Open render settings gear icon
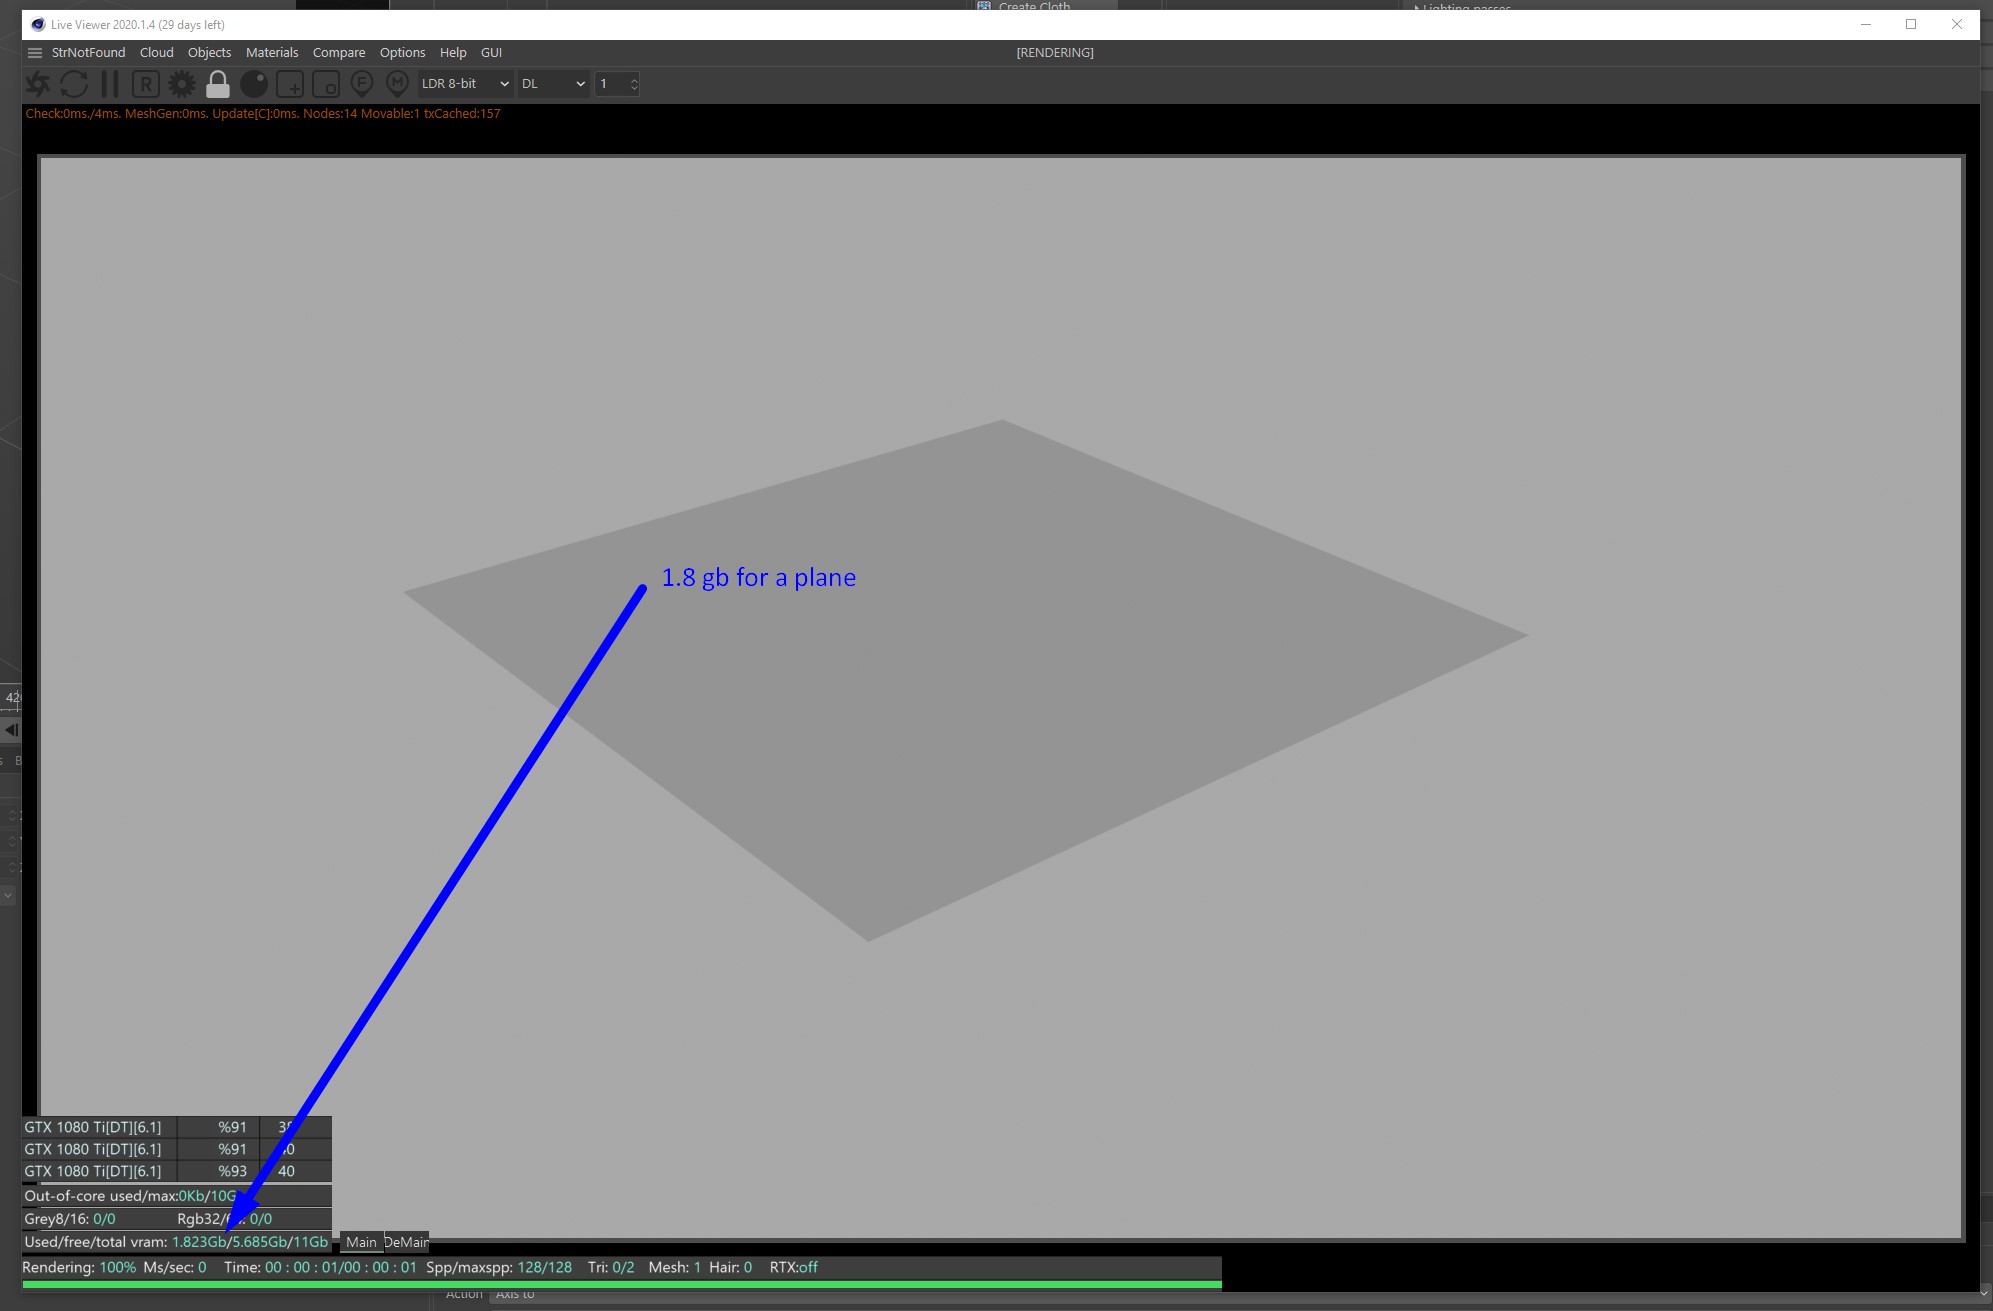Viewport: 1993px width, 1311px height. [x=182, y=84]
